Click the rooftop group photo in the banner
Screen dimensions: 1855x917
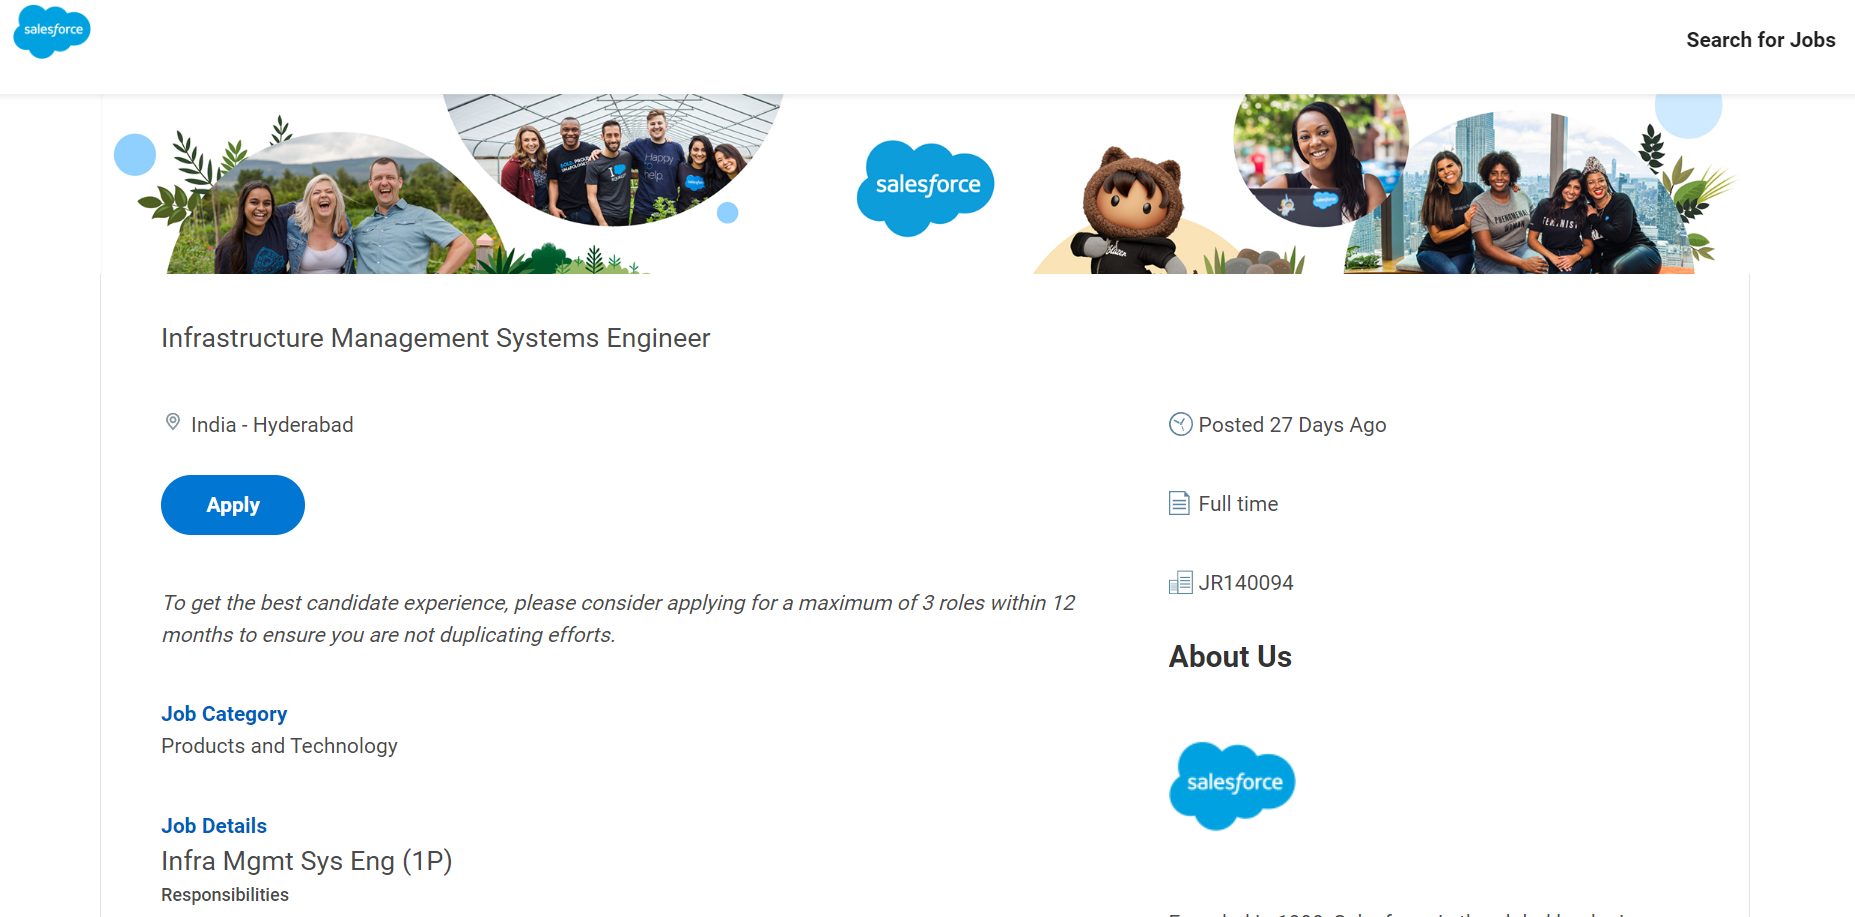click(x=1519, y=193)
